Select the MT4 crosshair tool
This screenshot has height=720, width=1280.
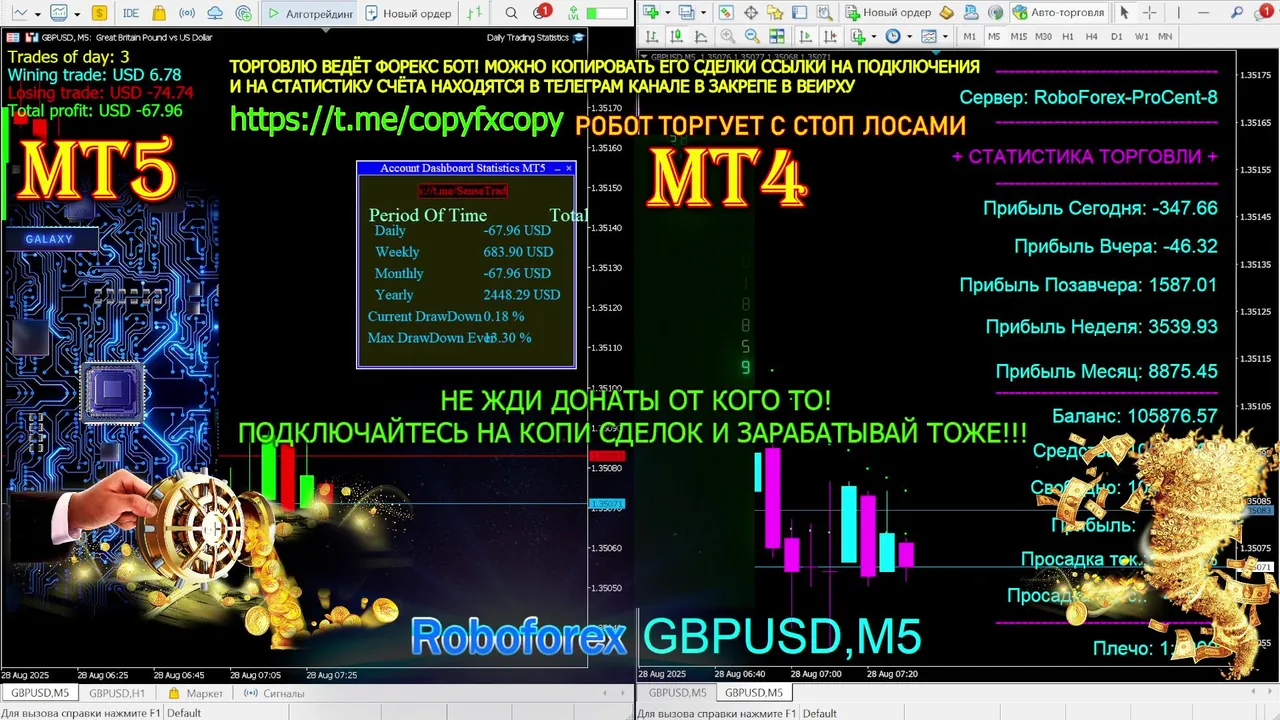pyautogui.click(x=1149, y=12)
